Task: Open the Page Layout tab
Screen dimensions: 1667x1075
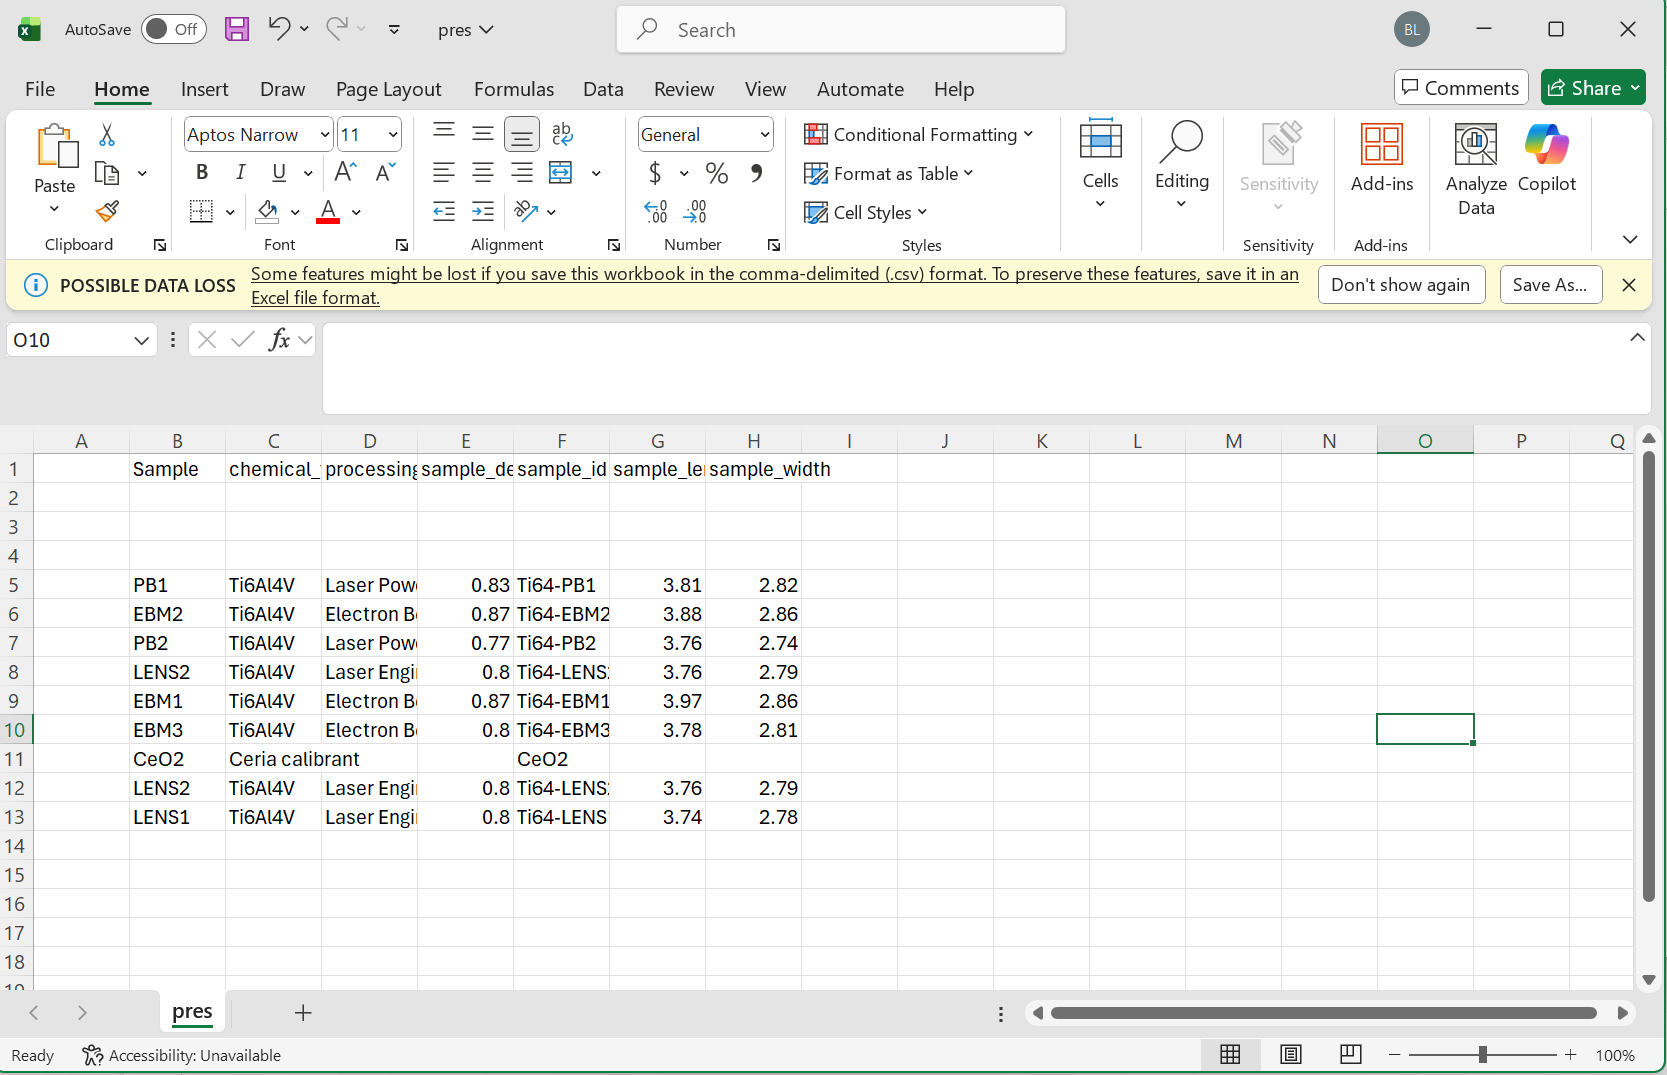Action: (x=388, y=89)
